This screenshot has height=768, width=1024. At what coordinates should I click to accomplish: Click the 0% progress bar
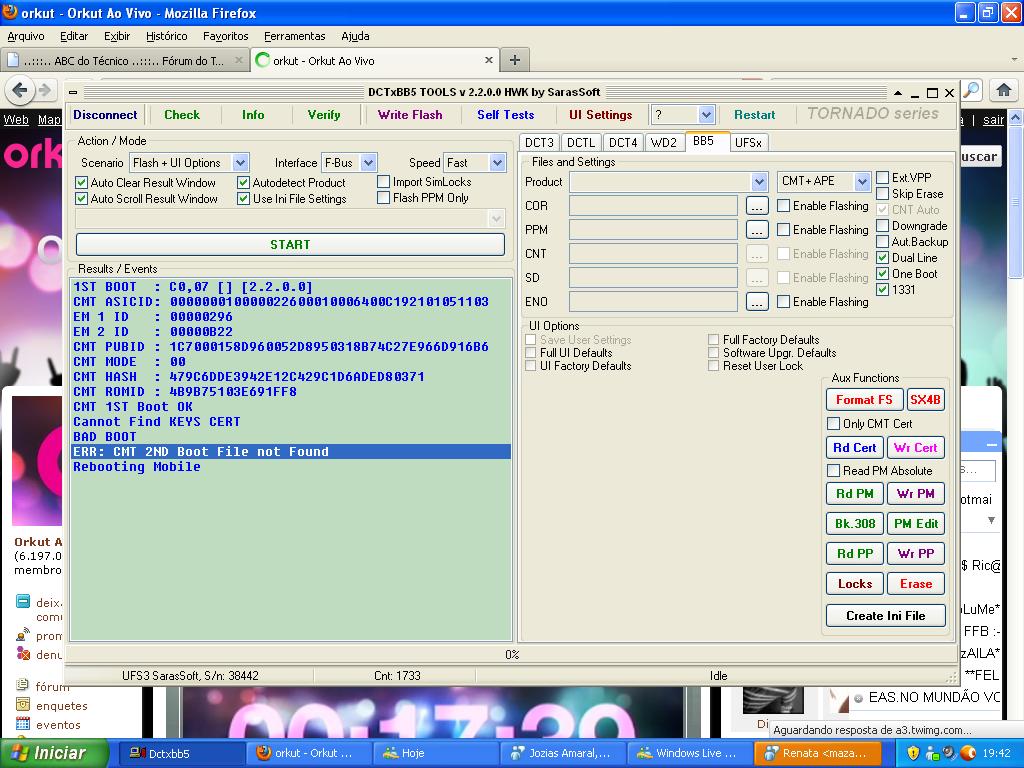pyautogui.click(x=511, y=654)
